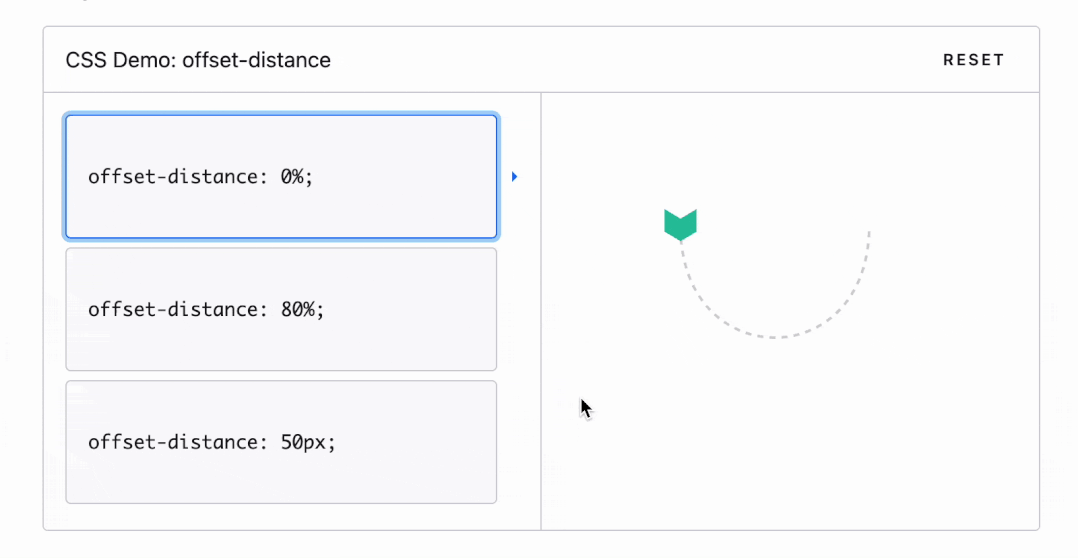The width and height of the screenshot is (1078, 558).
Task: Choose the offset-distance: 80% example
Action: pyautogui.click(x=281, y=309)
